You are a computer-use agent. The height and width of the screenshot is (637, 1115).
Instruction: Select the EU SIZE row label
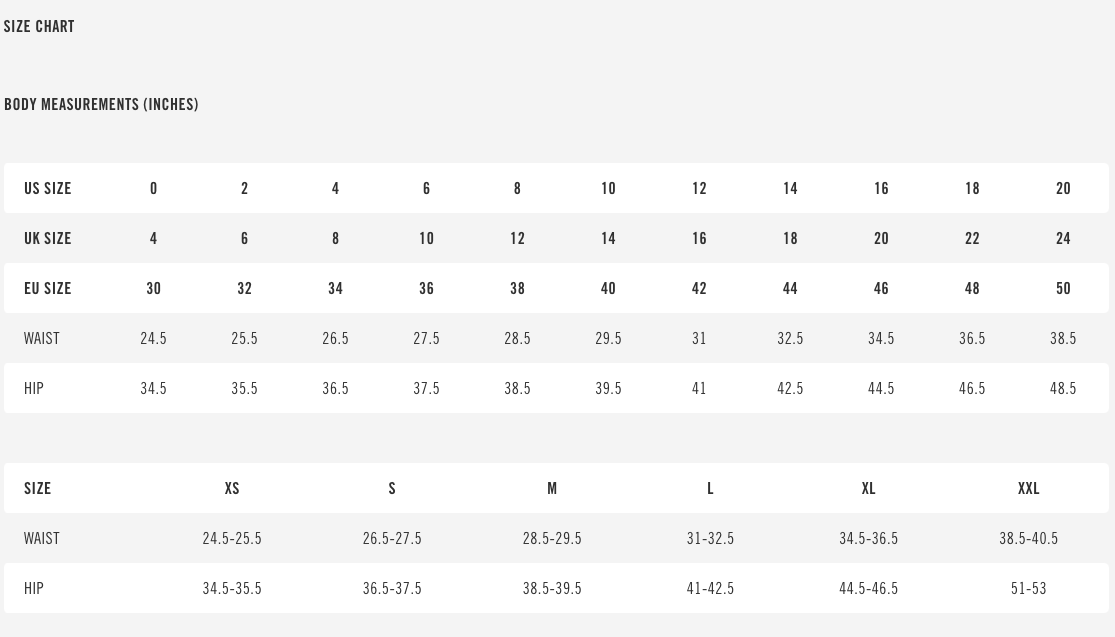pyautogui.click(x=48, y=288)
